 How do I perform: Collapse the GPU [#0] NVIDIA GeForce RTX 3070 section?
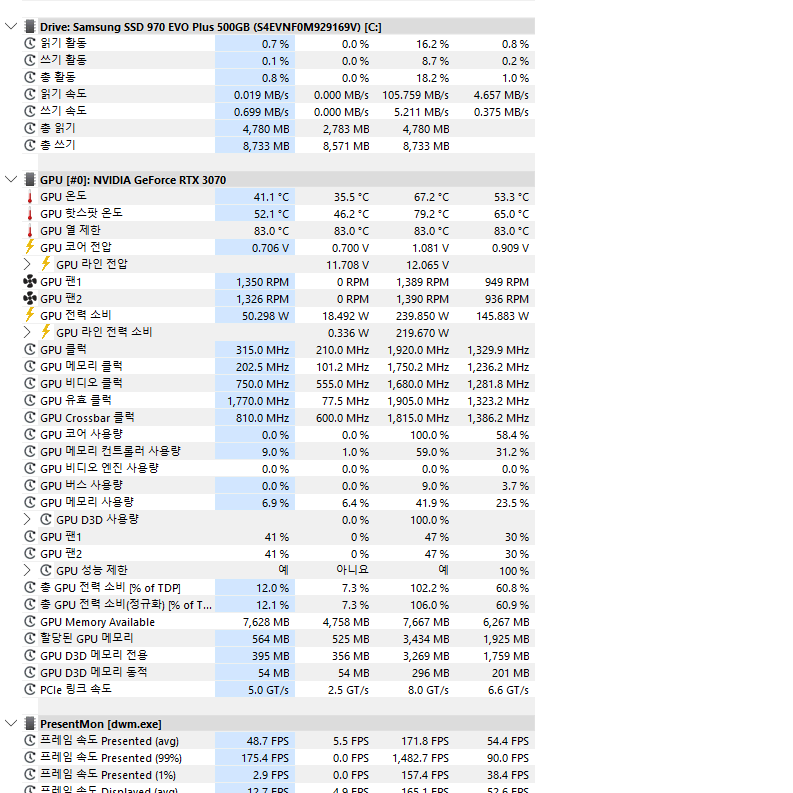click(11, 180)
